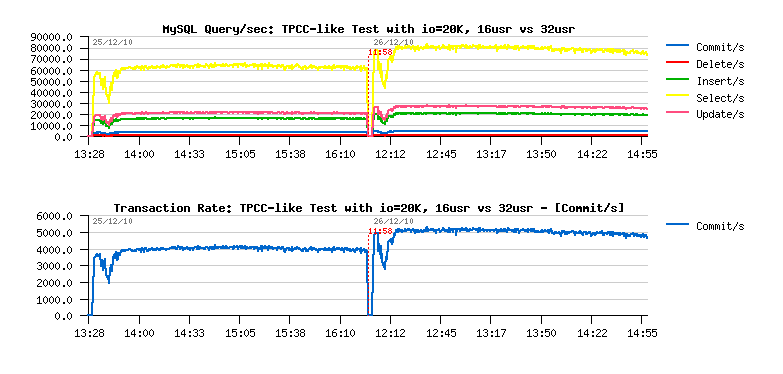
Task: Click the Insert/s legend label
Action: tap(720, 81)
